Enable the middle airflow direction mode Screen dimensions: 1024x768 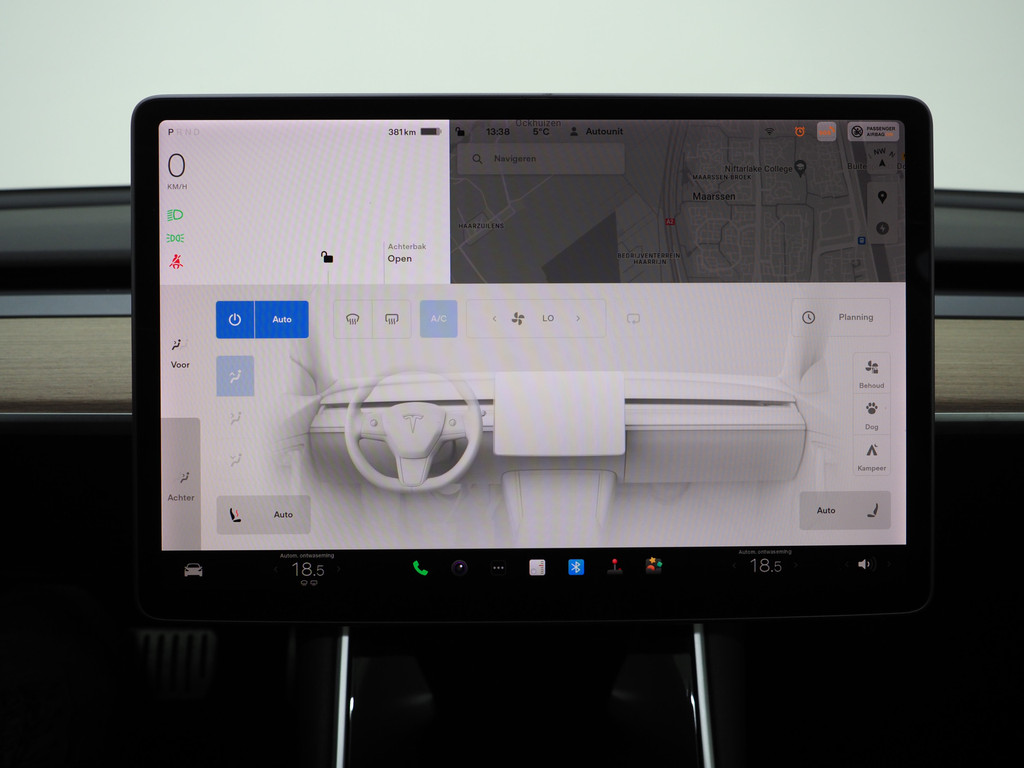tap(235, 418)
